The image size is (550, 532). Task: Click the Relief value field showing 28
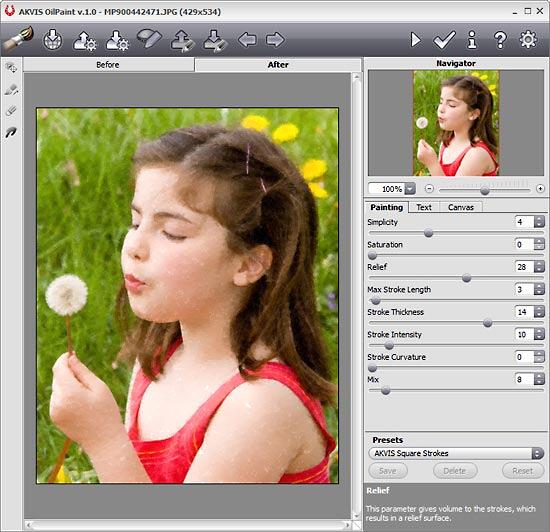pos(524,267)
